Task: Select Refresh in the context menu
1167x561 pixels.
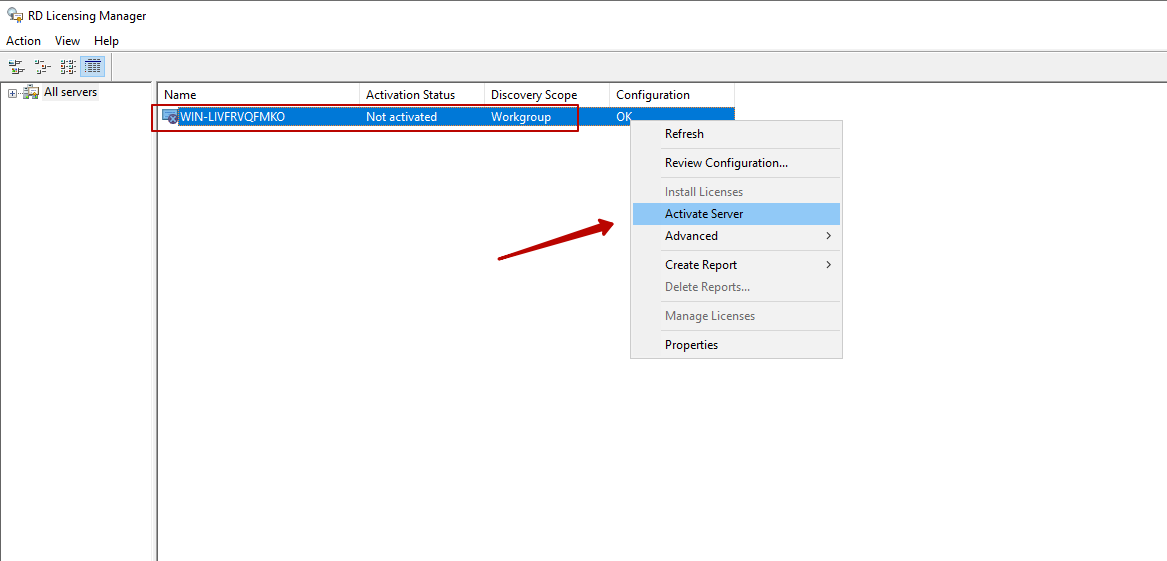Action: pos(684,134)
